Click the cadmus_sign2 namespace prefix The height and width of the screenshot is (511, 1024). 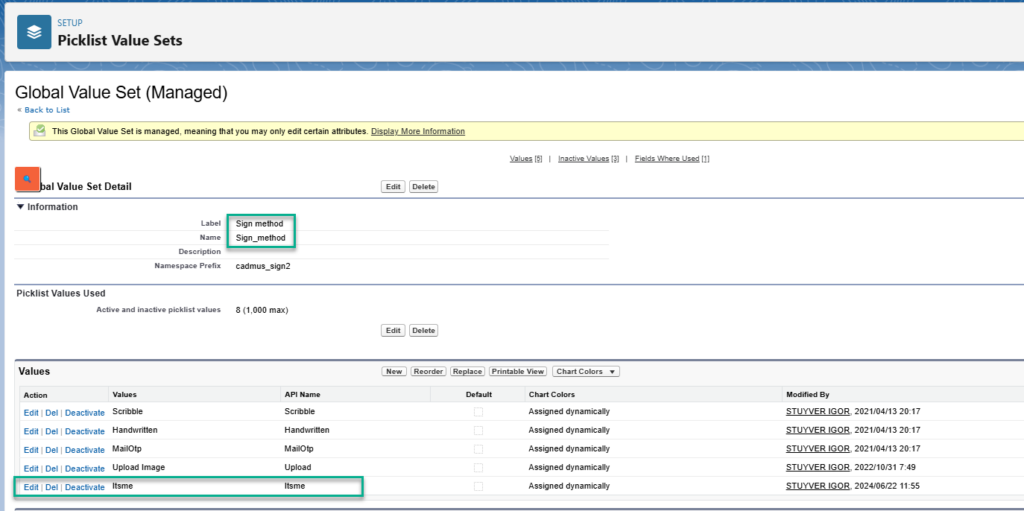(x=263, y=266)
